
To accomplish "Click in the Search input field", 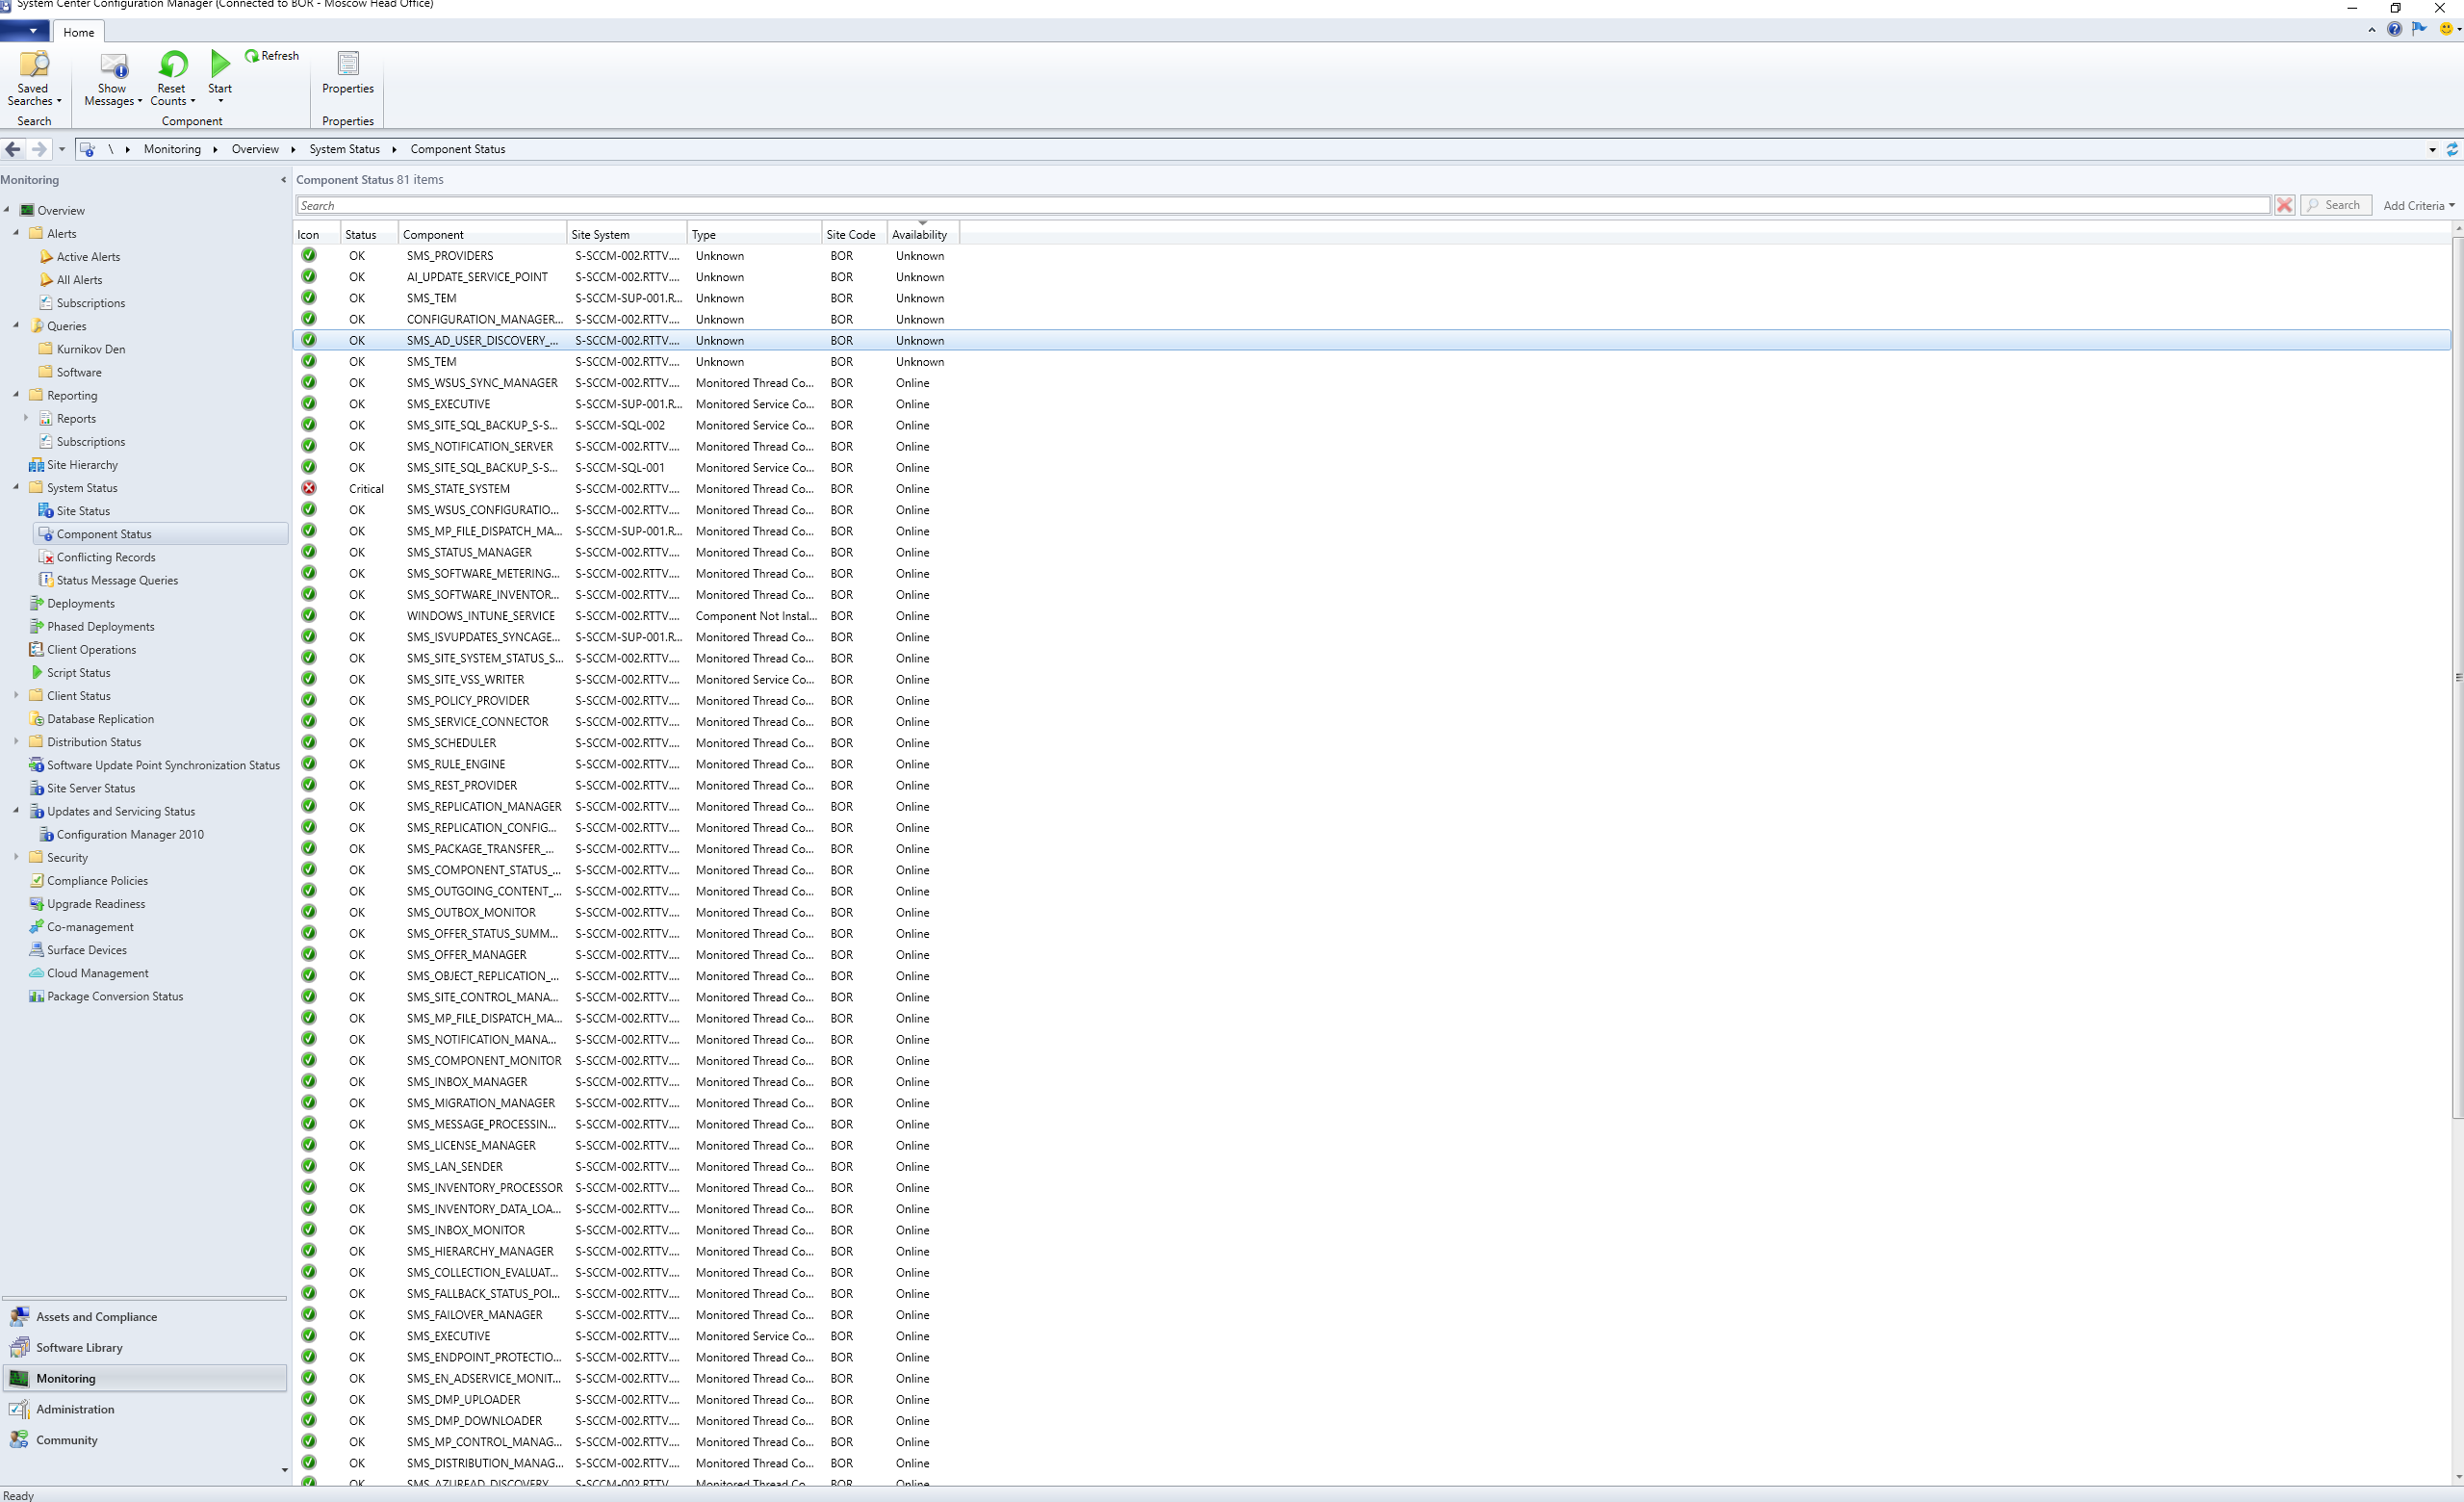I will point(1283,205).
